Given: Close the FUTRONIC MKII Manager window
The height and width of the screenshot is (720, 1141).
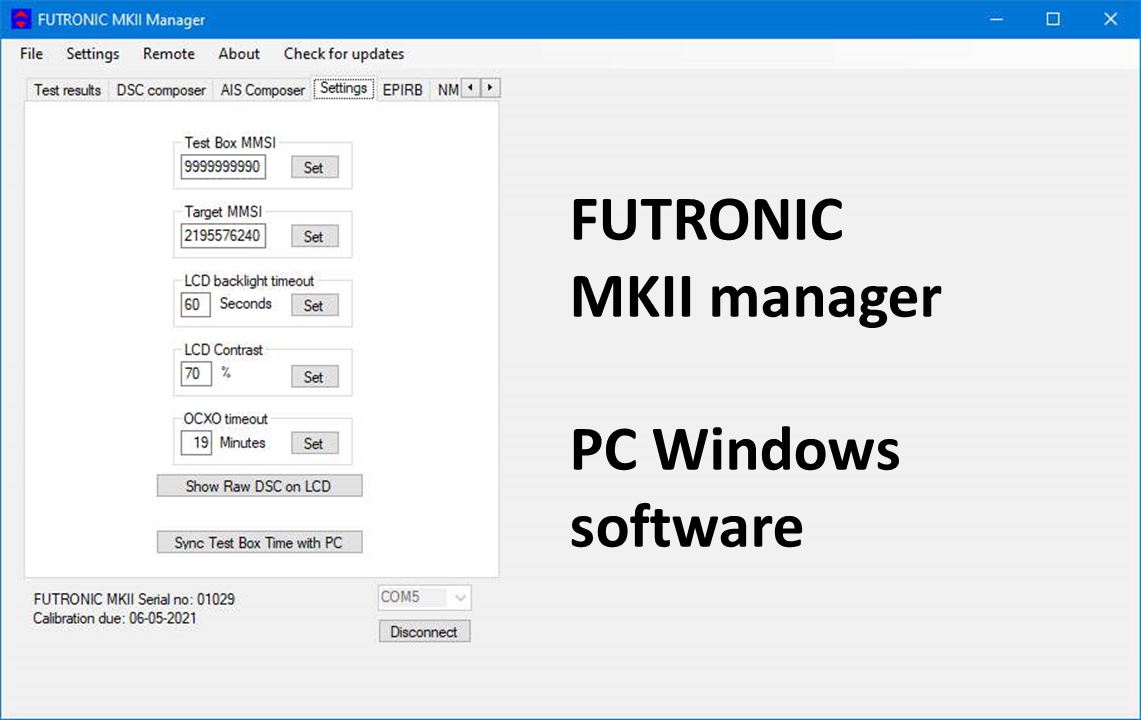Looking at the screenshot, I should [x=1110, y=19].
